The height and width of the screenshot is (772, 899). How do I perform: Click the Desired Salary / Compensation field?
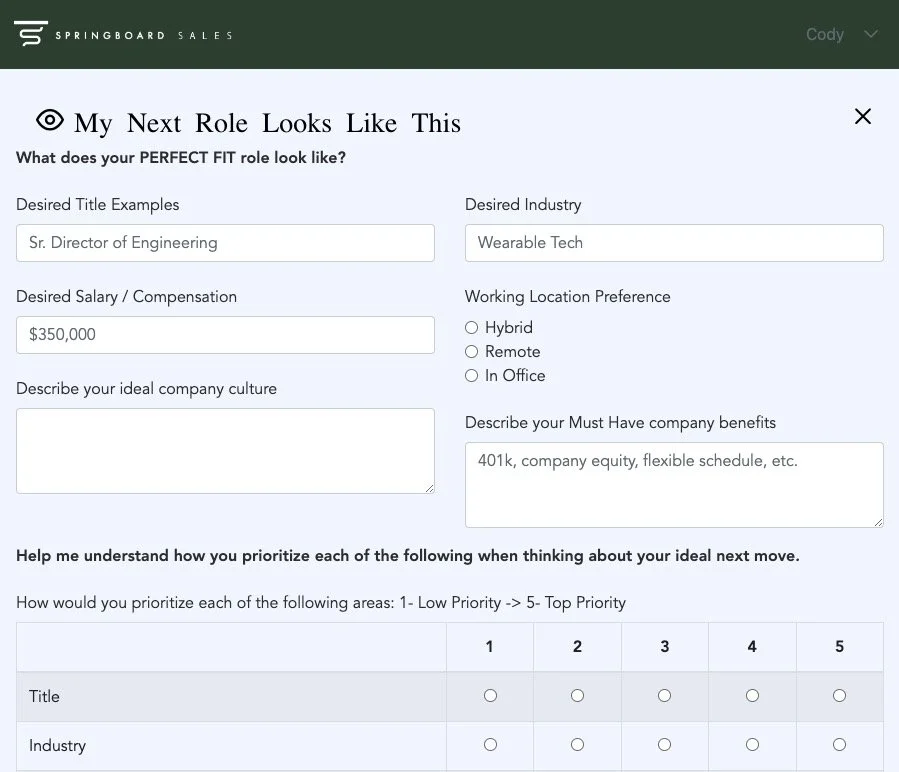click(x=225, y=335)
